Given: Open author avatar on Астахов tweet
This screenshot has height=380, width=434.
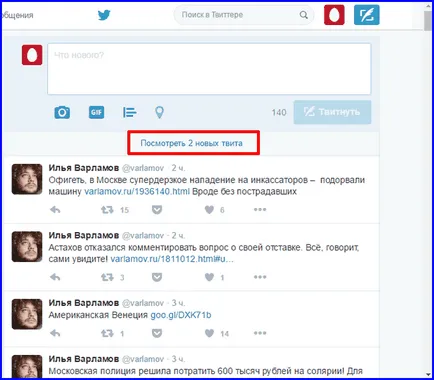Looking at the screenshot, I should pos(27,246).
